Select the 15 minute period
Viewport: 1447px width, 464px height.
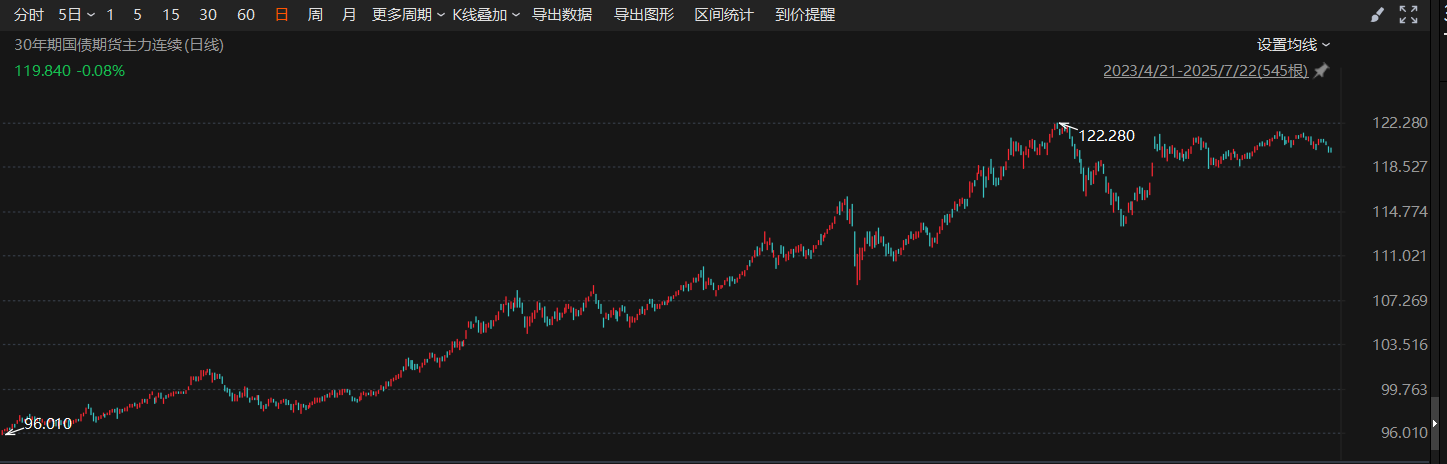[171, 15]
